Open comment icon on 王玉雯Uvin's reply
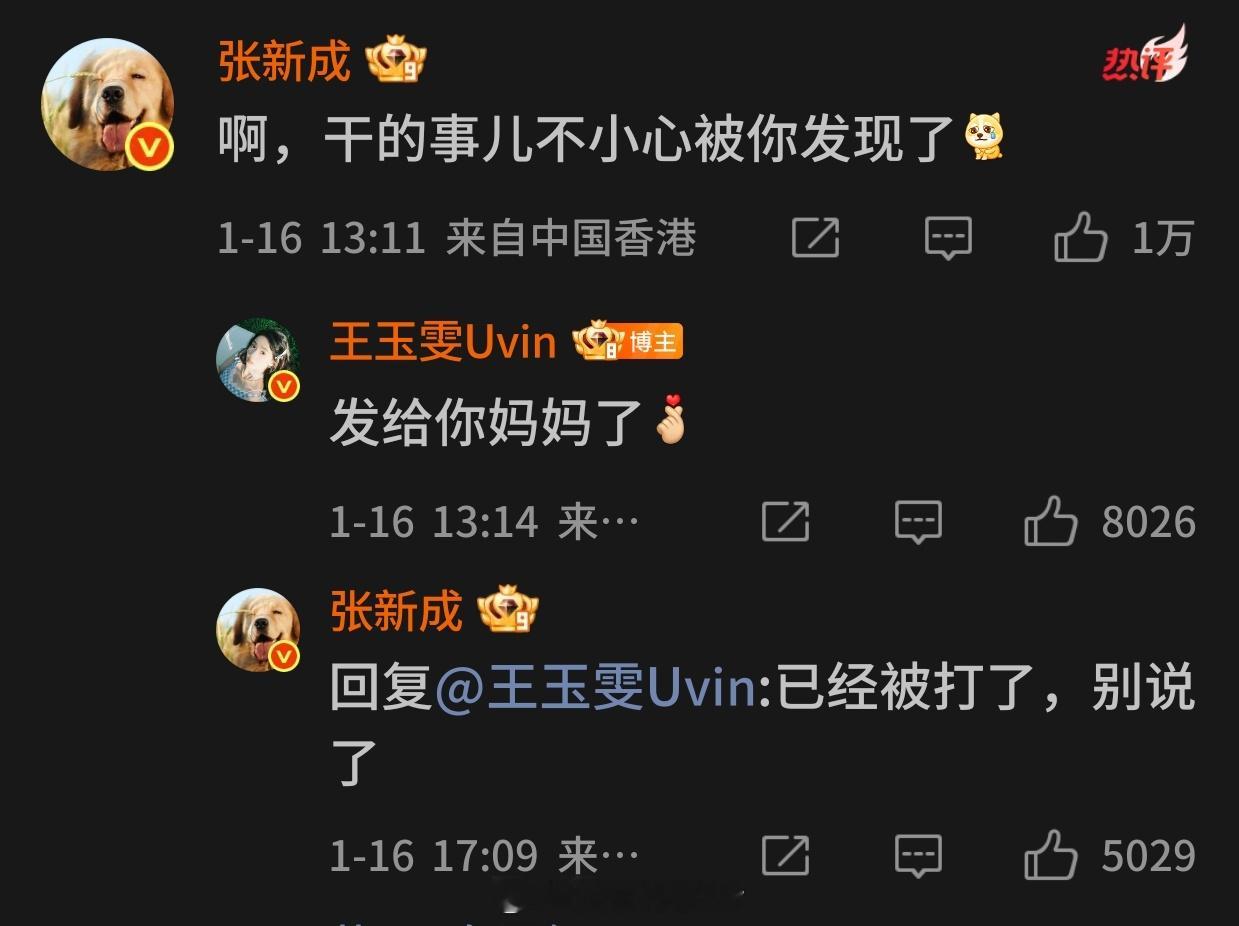The width and height of the screenshot is (1239, 926). tap(917, 522)
